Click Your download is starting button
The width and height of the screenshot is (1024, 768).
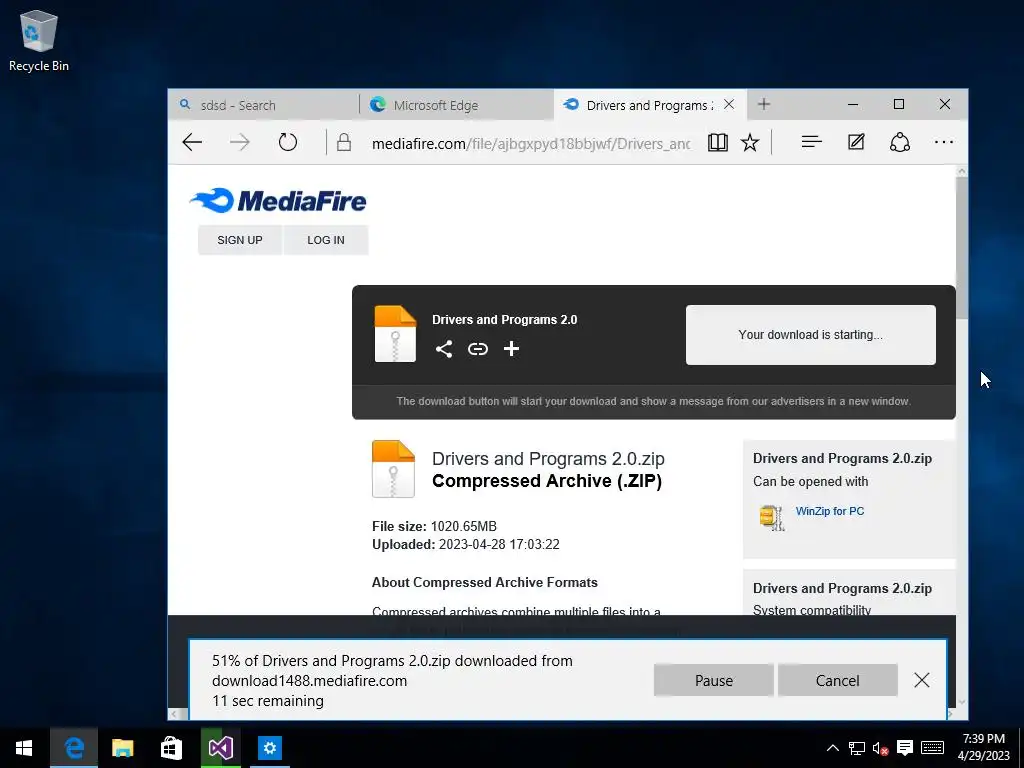pyautogui.click(x=810, y=334)
